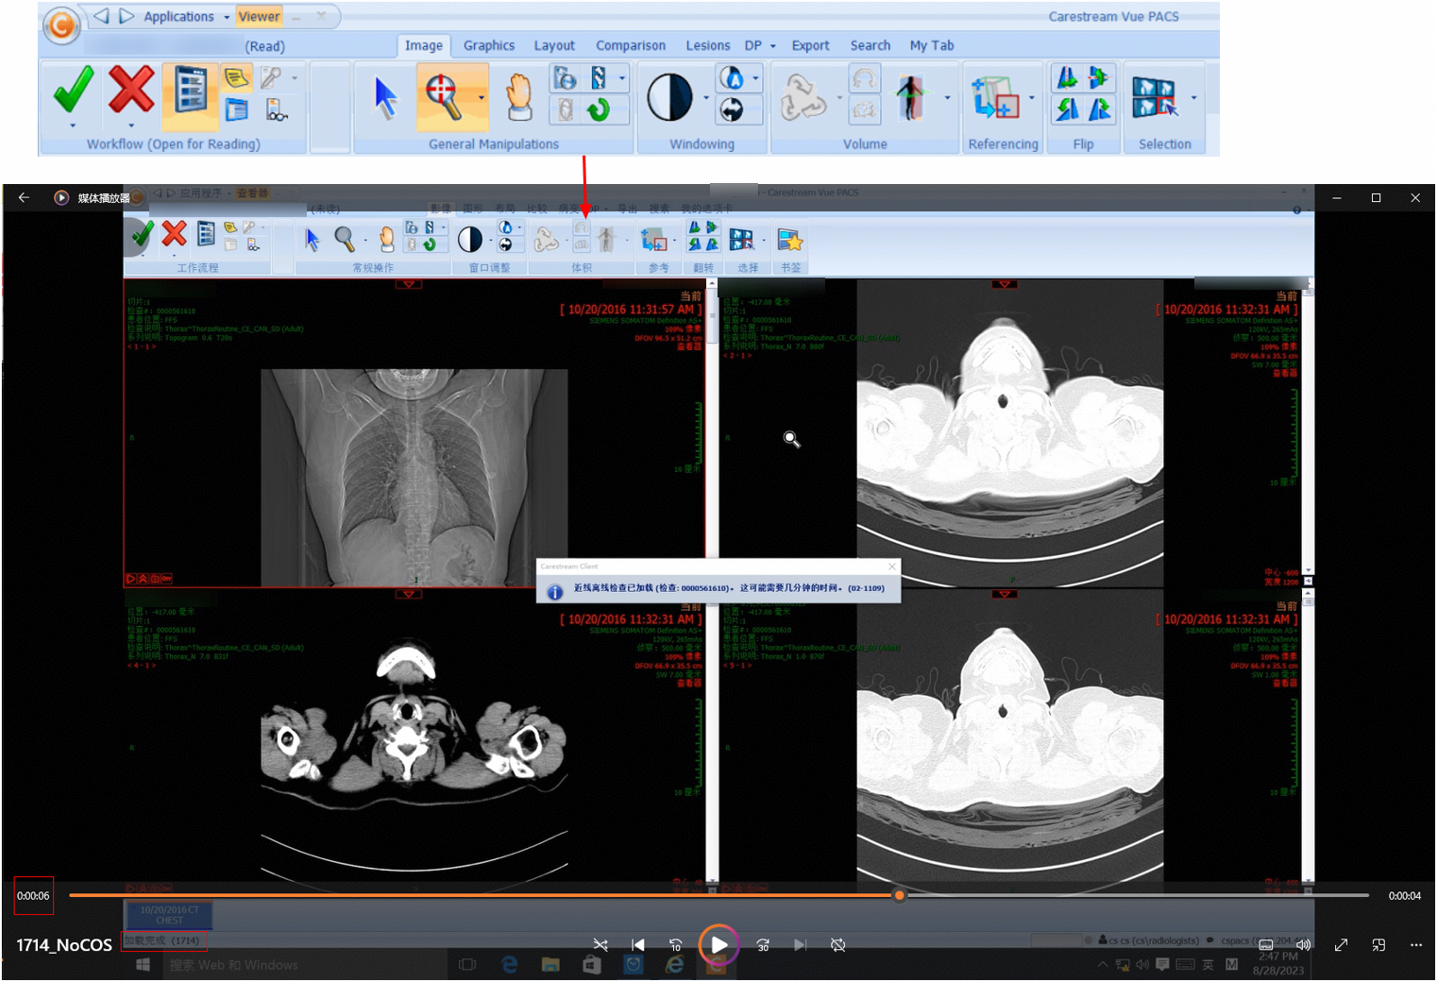Viewport: 1436px width, 981px height.
Task: Click the back arrow in the media player title
Action: point(24,198)
